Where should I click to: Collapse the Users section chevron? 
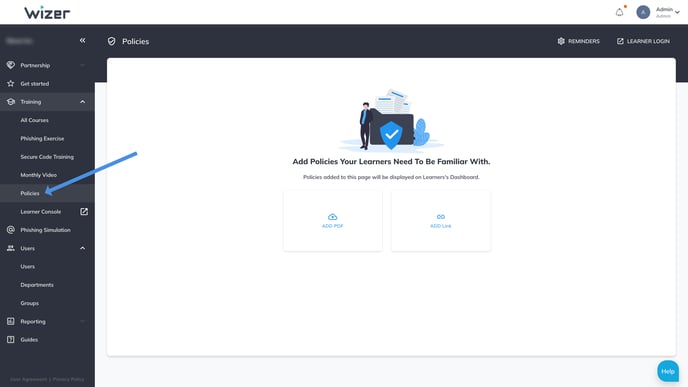(82, 248)
